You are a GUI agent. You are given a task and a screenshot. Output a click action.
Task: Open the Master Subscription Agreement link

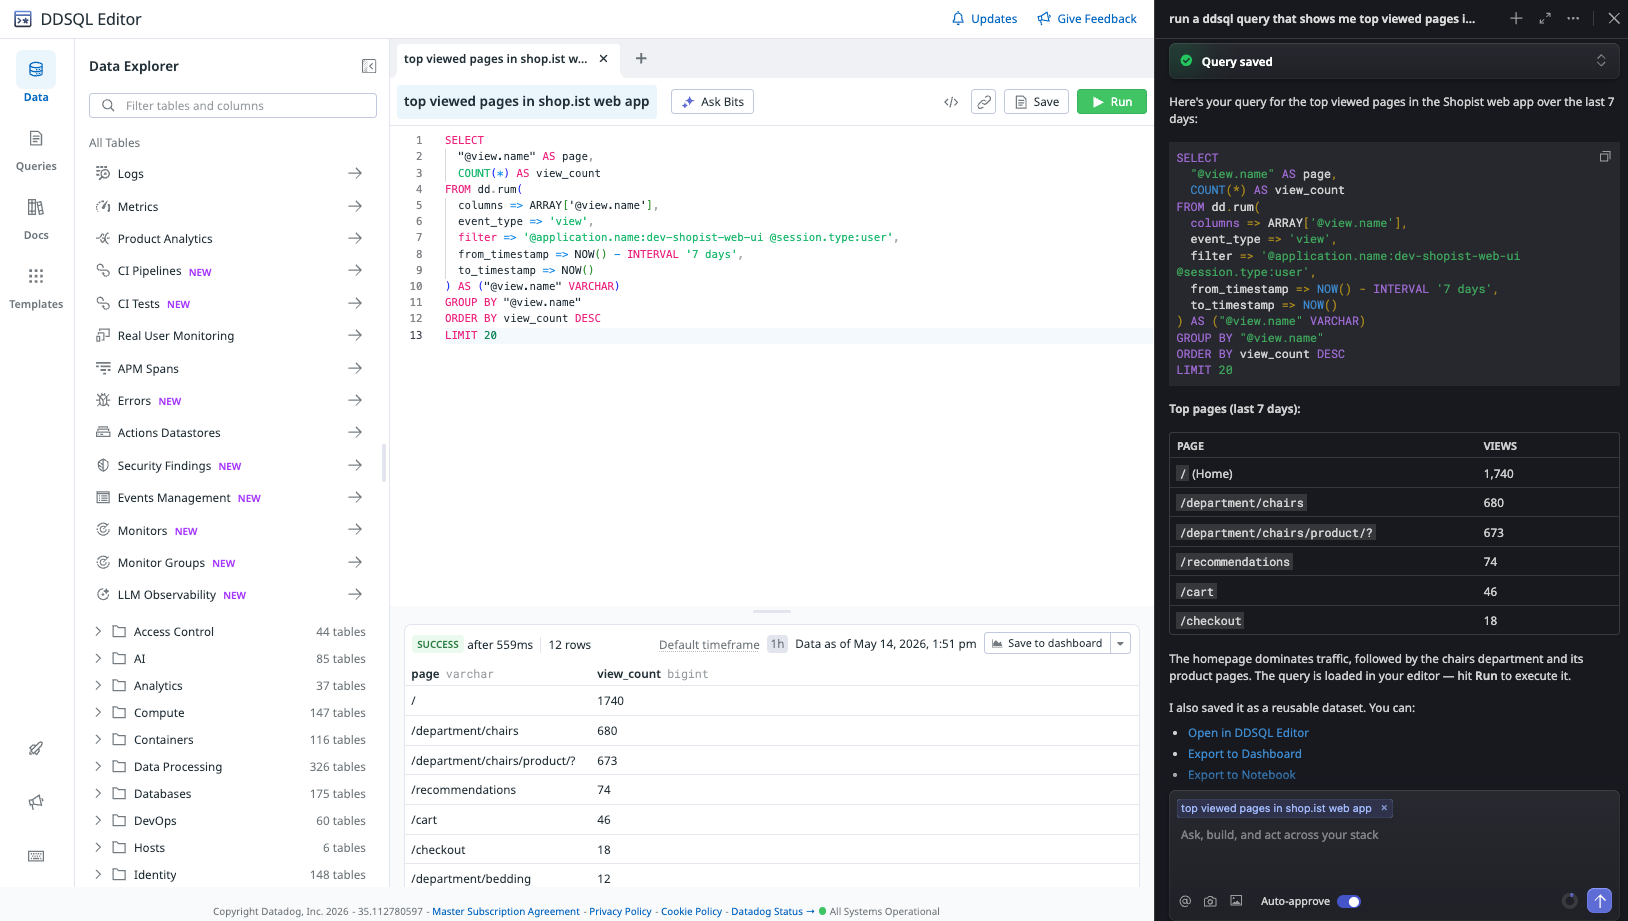point(506,911)
